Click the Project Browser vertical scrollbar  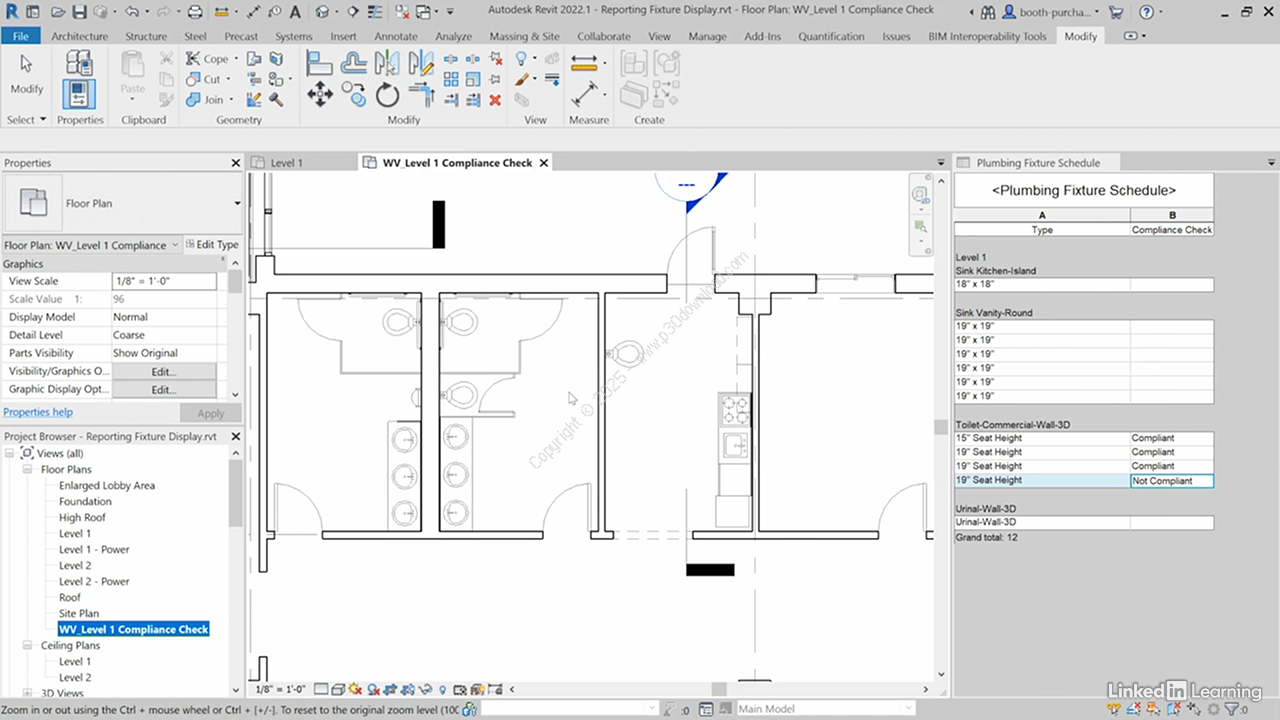click(x=236, y=570)
